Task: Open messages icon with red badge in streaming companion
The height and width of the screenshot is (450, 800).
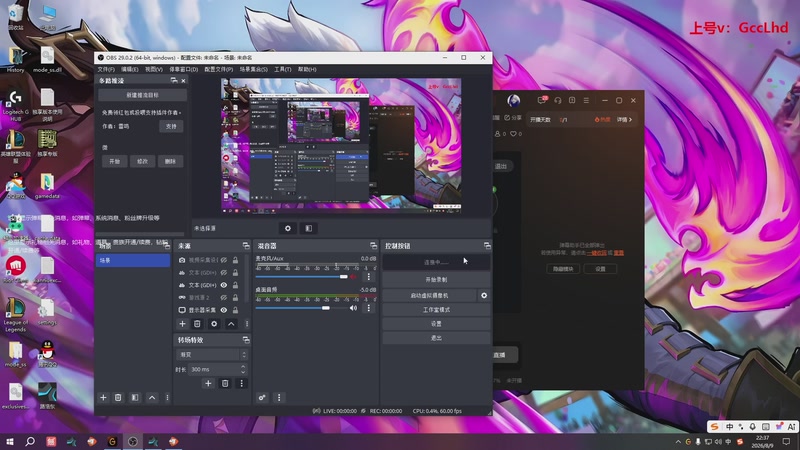Action: (x=542, y=100)
